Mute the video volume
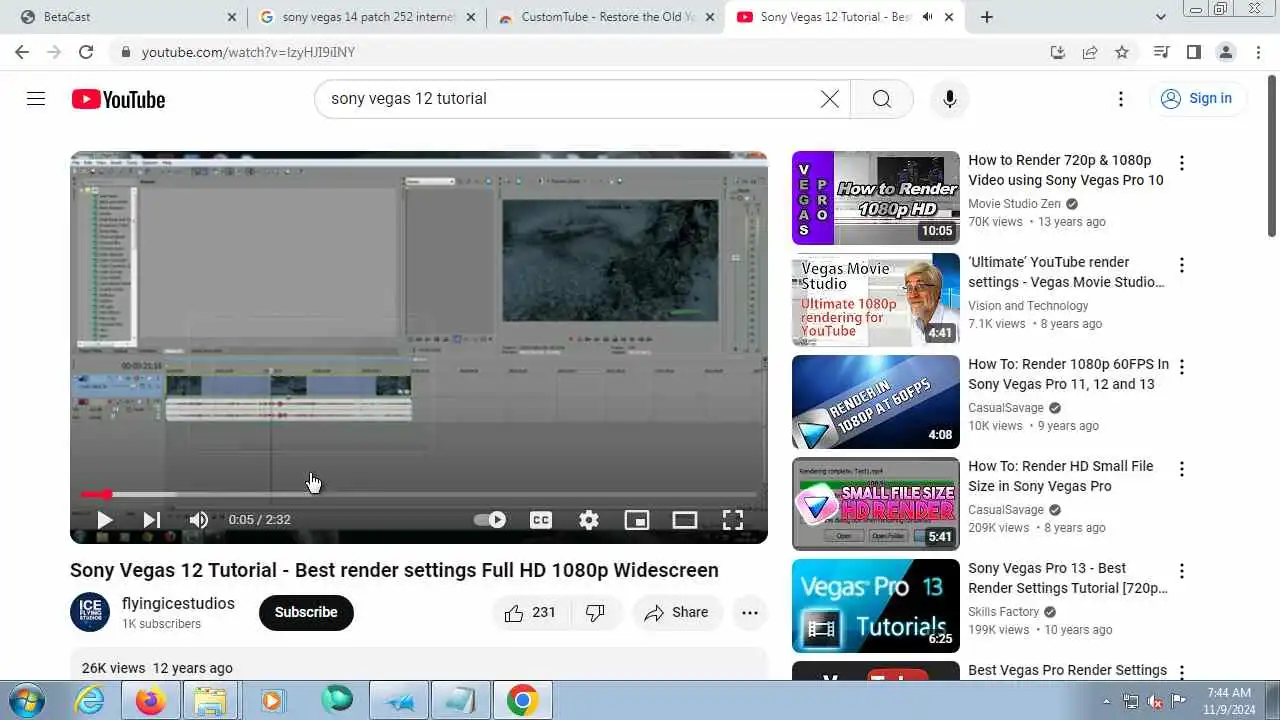This screenshot has width=1280, height=720. [x=199, y=520]
